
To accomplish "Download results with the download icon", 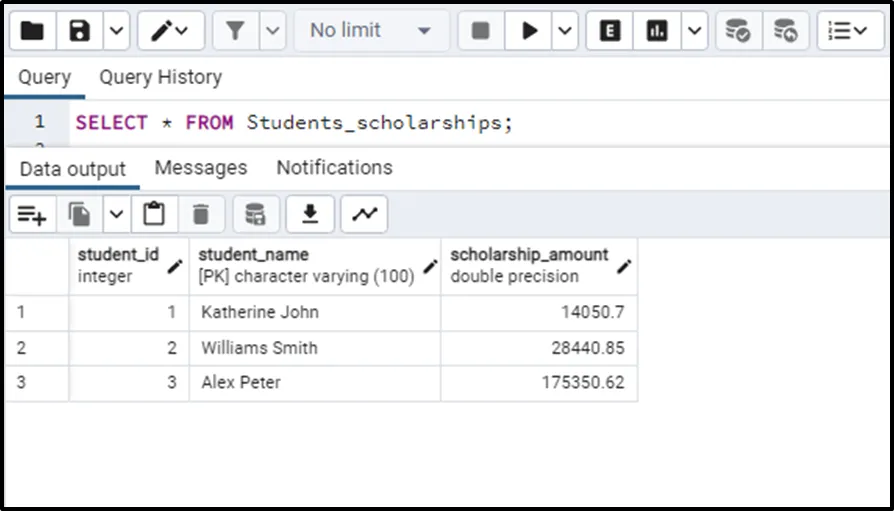I will pos(310,214).
